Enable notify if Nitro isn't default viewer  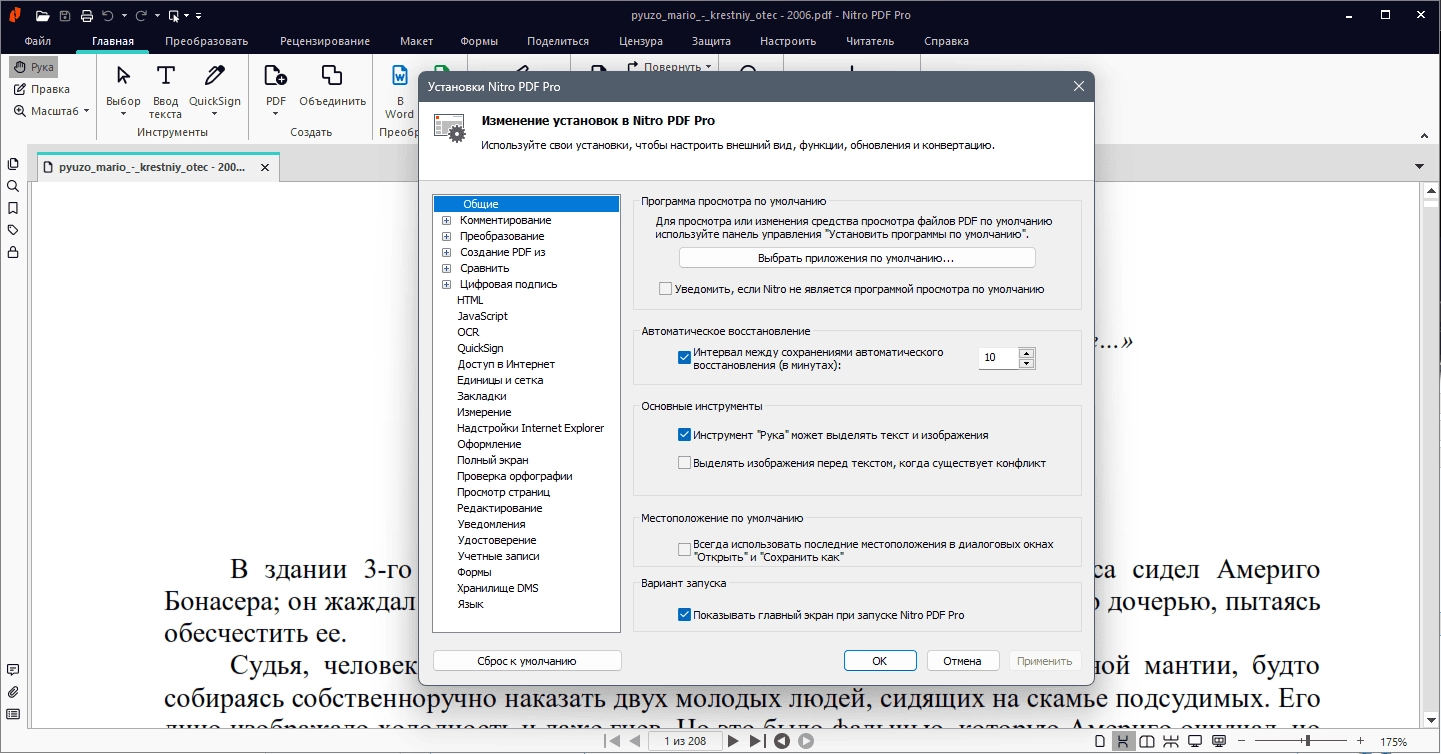pos(665,289)
